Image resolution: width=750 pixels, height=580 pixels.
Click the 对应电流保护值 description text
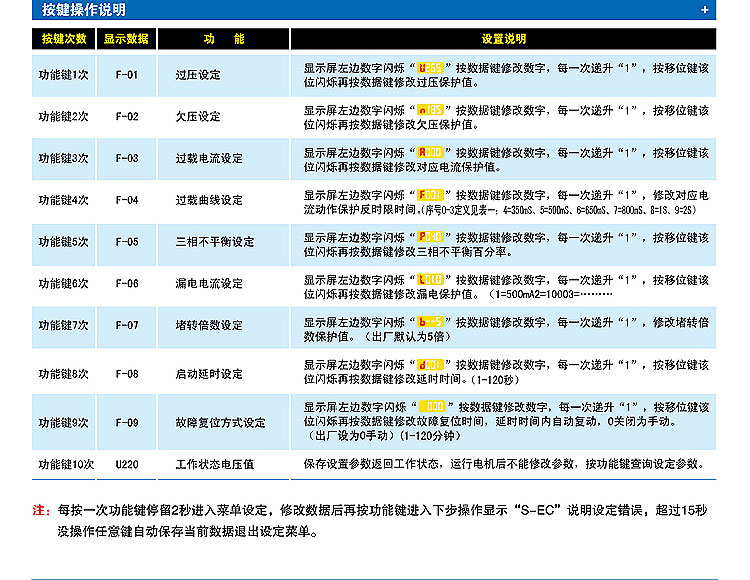point(456,167)
